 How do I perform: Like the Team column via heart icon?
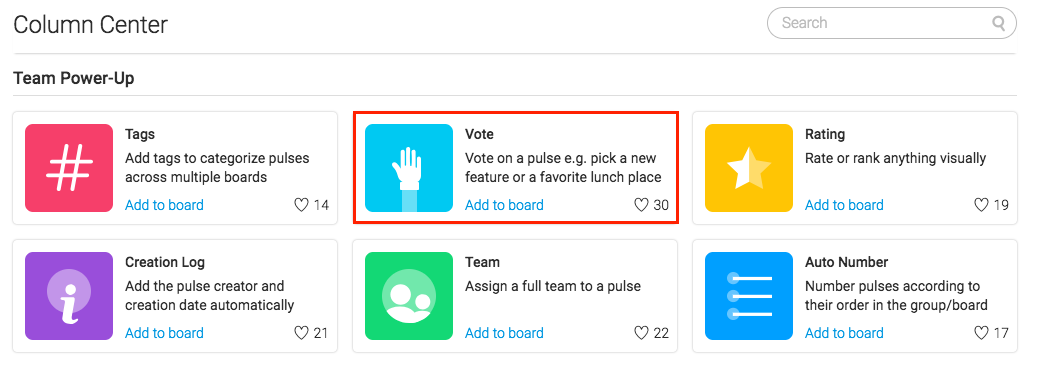[641, 333]
